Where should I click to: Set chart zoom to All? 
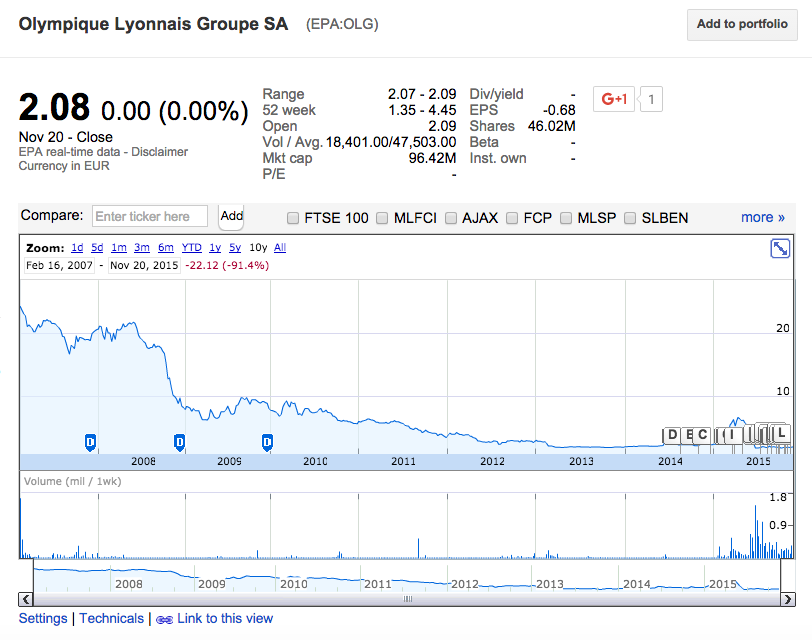click(x=280, y=248)
